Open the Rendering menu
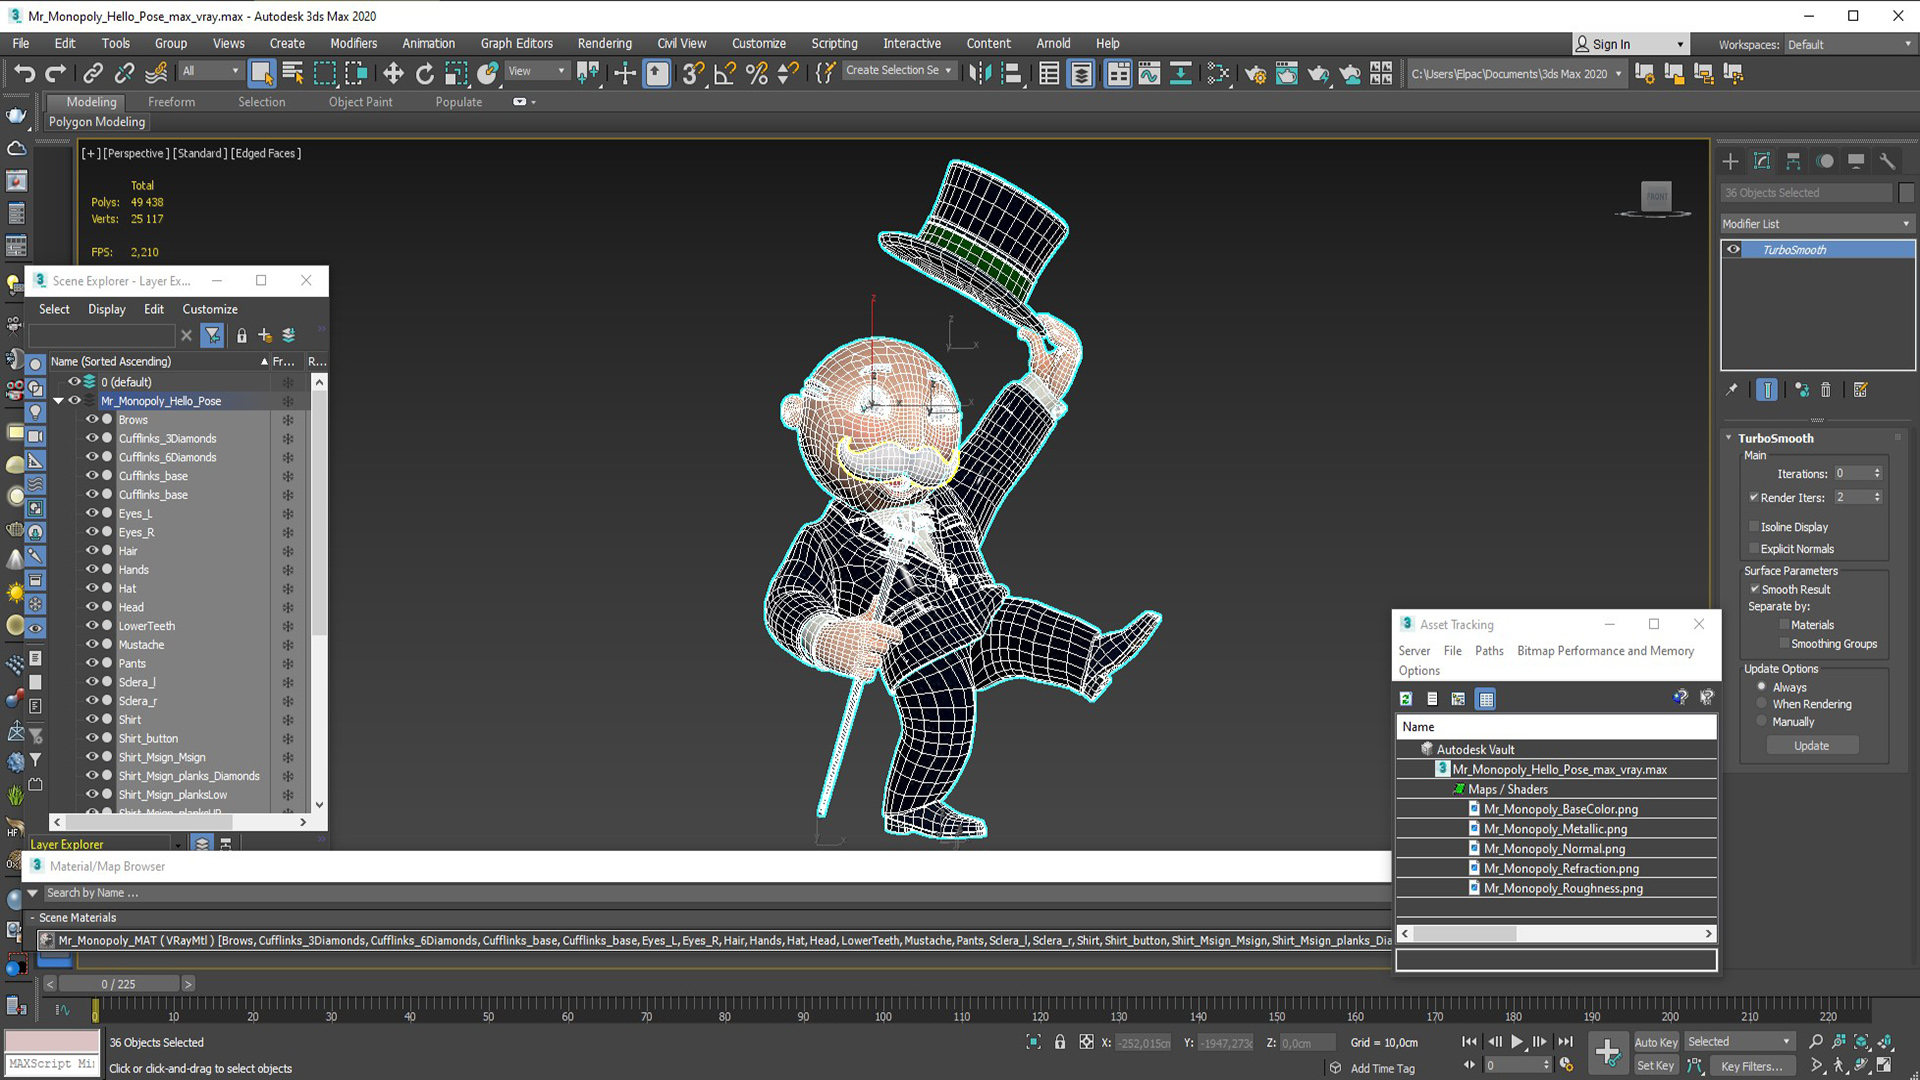 tap(604, 43)
